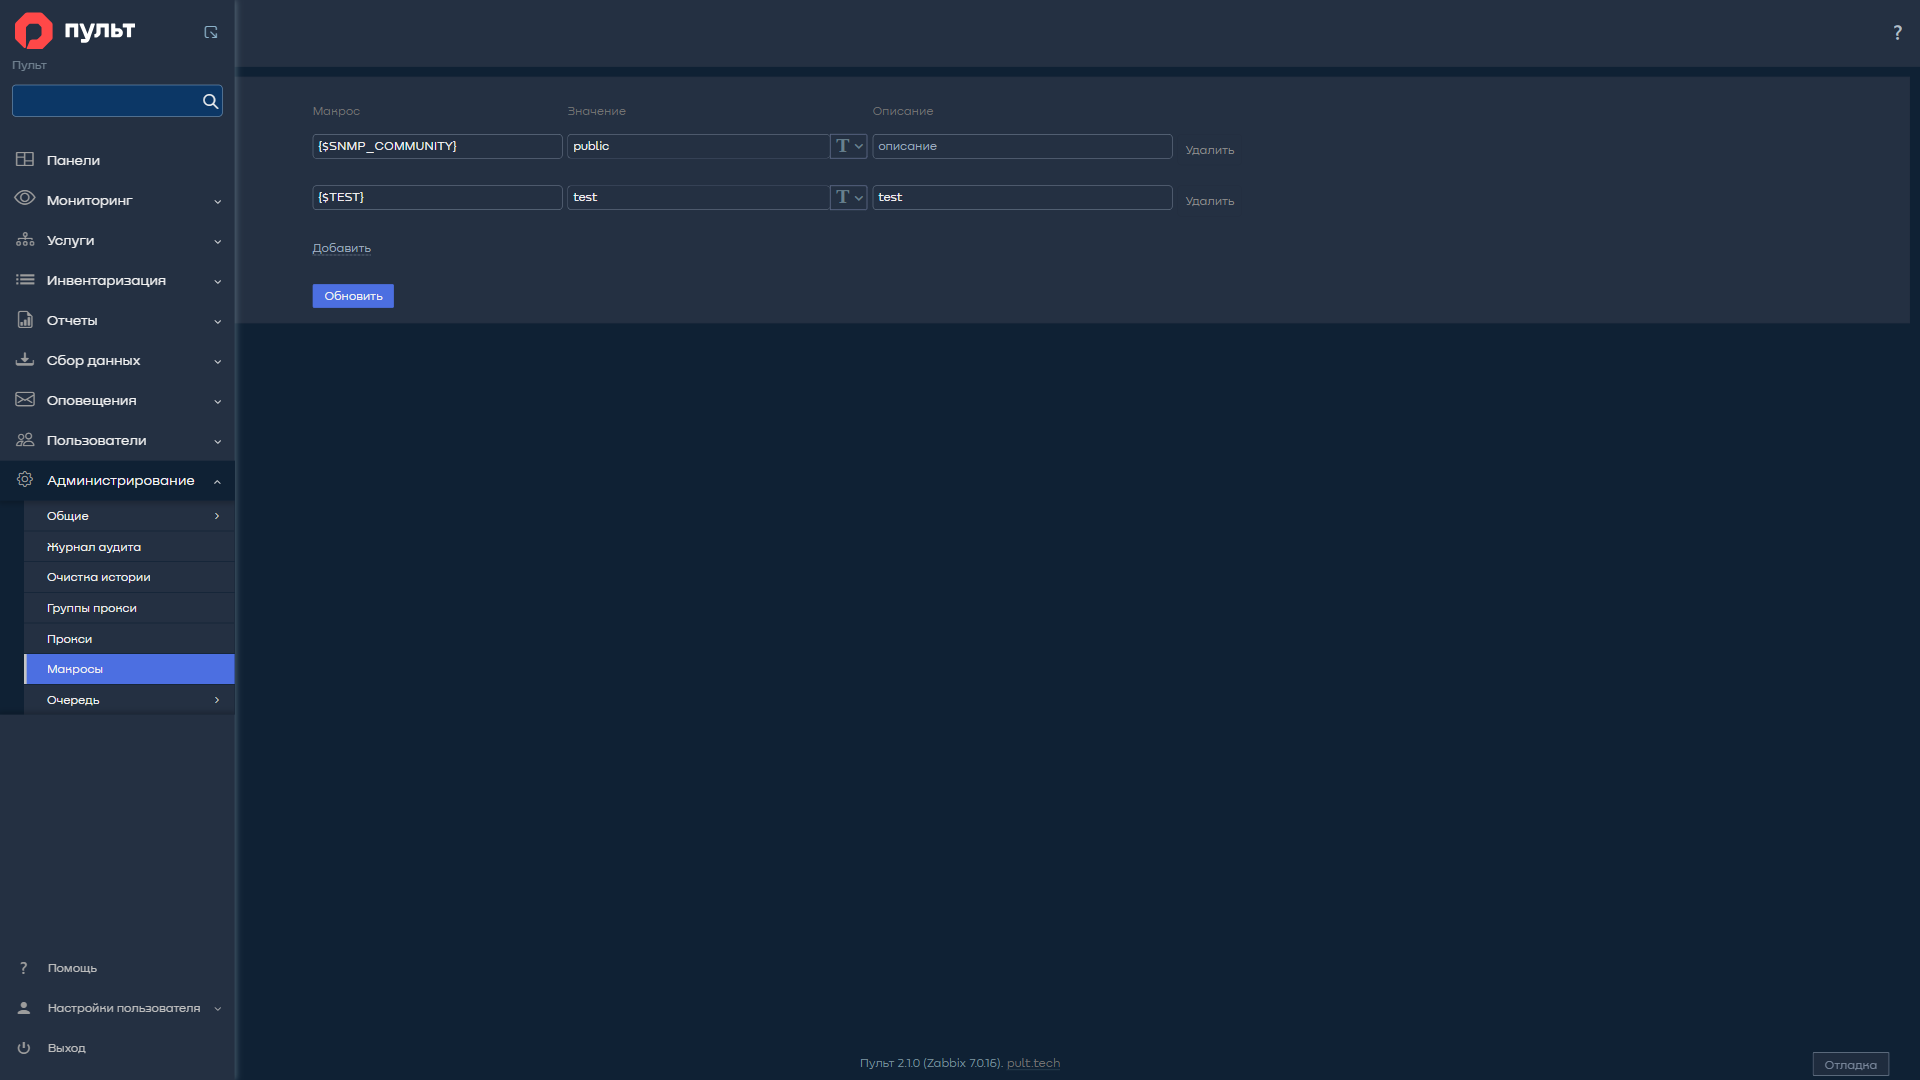Viewport: 1920px width, 1080px height.
Task: Focus the {$SNMP_COMMUNITY} macro name field
Action: coord(437,146)
